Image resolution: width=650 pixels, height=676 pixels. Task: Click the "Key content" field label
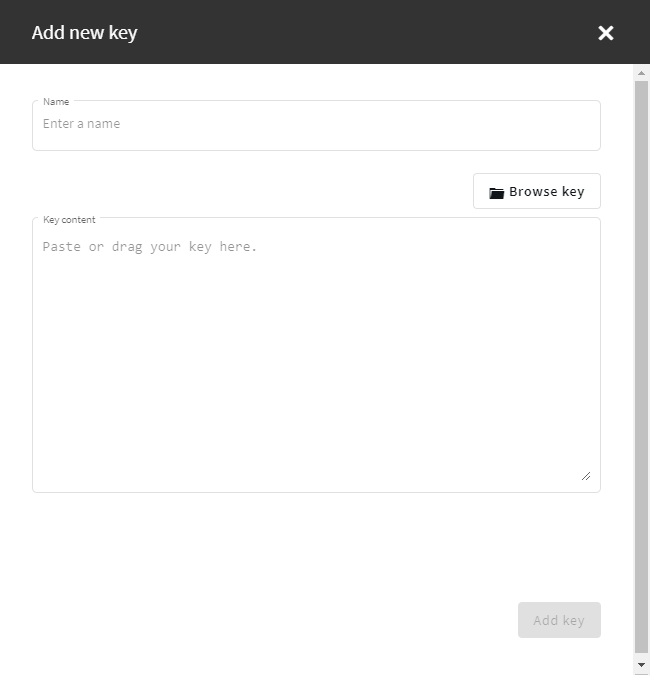tap(69, 219)
